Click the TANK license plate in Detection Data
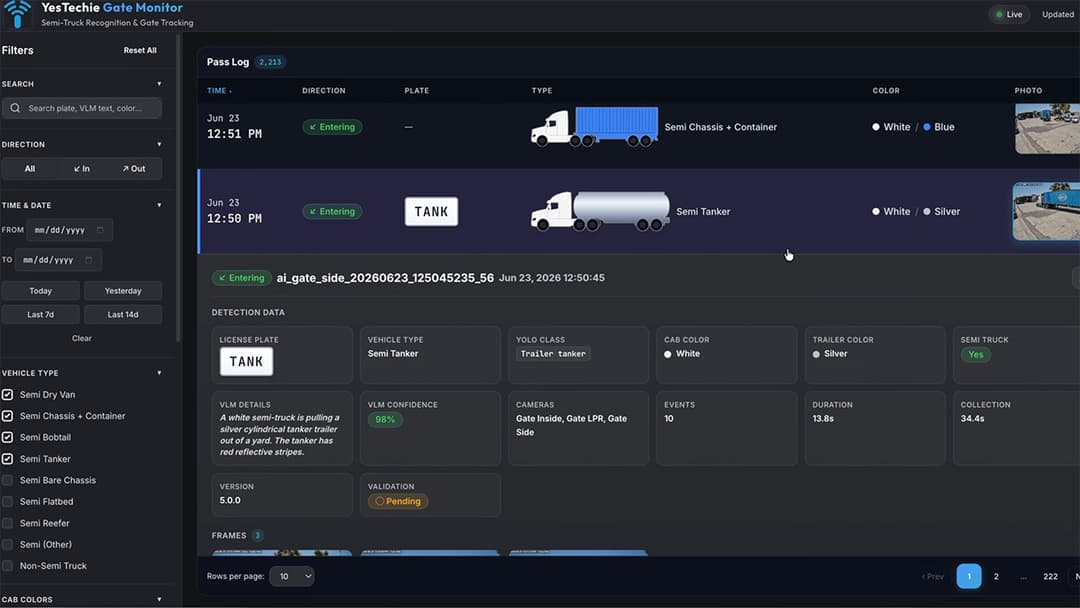The image size is (1080, 608). (247, 361)
